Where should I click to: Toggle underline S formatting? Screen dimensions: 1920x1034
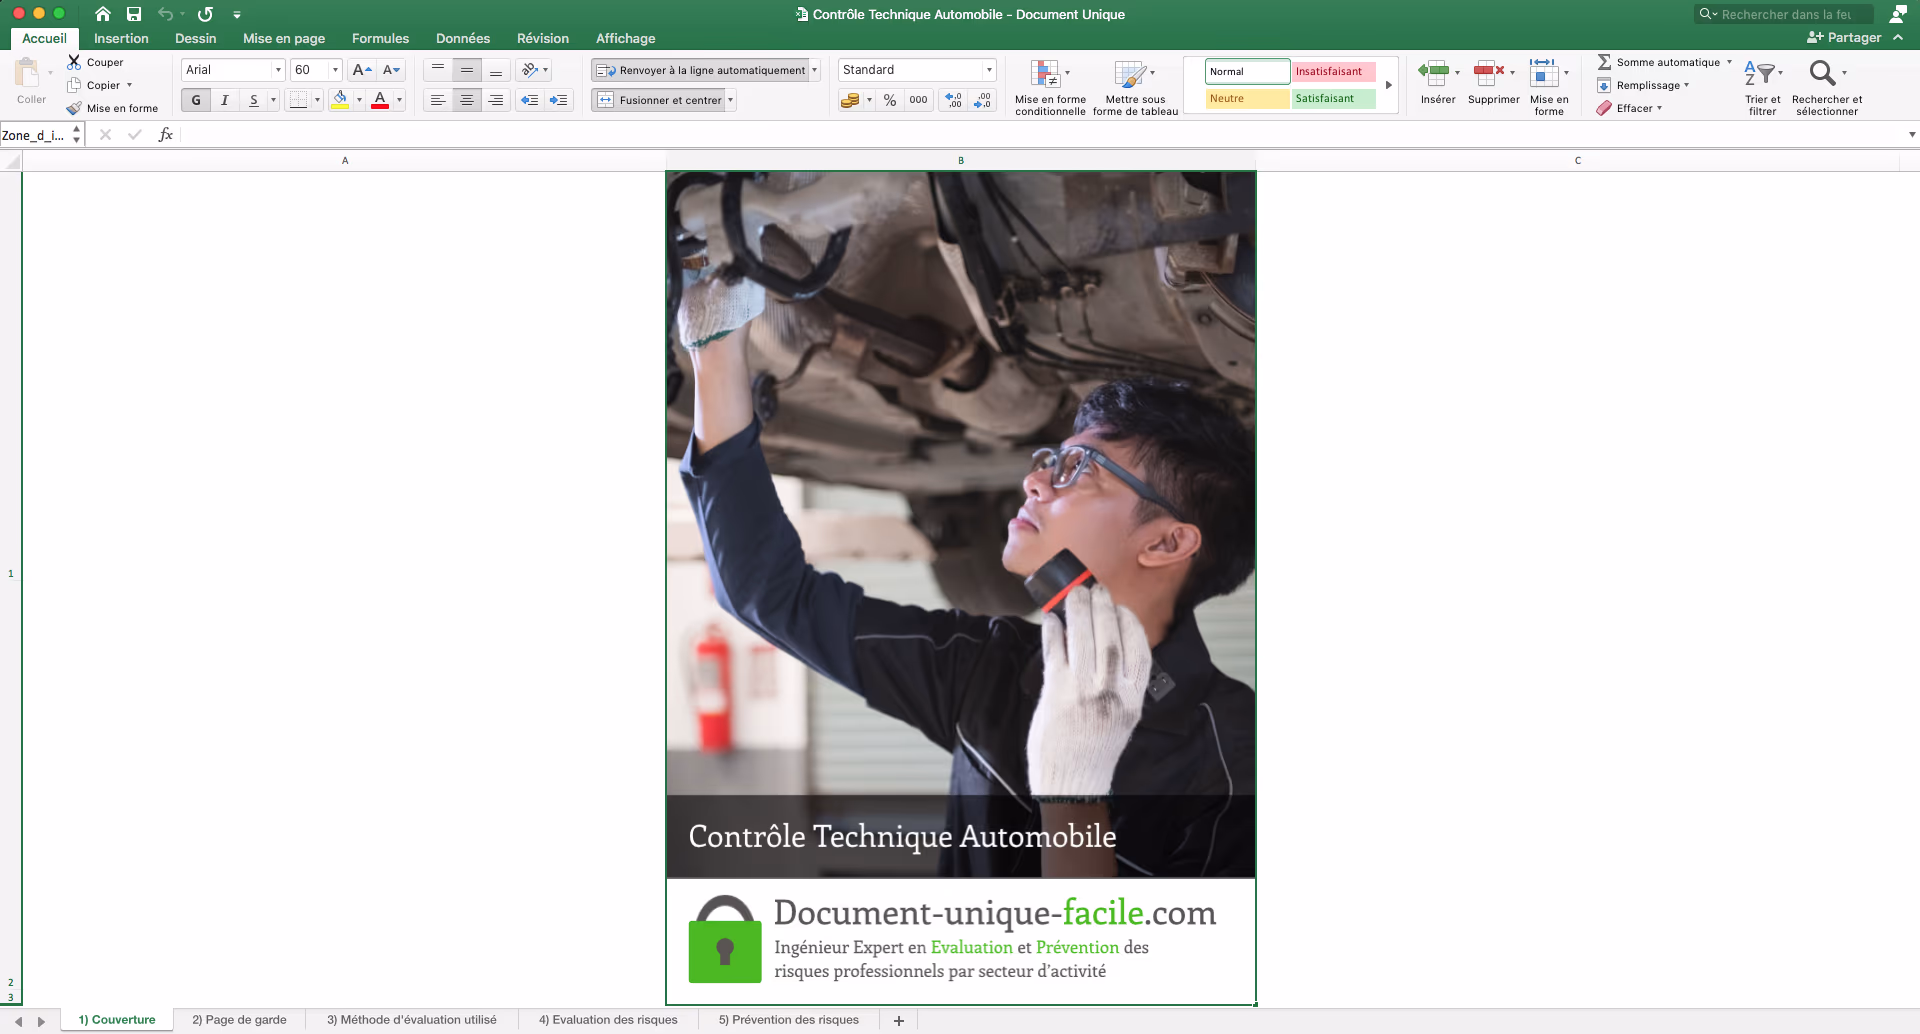[254, 100]
